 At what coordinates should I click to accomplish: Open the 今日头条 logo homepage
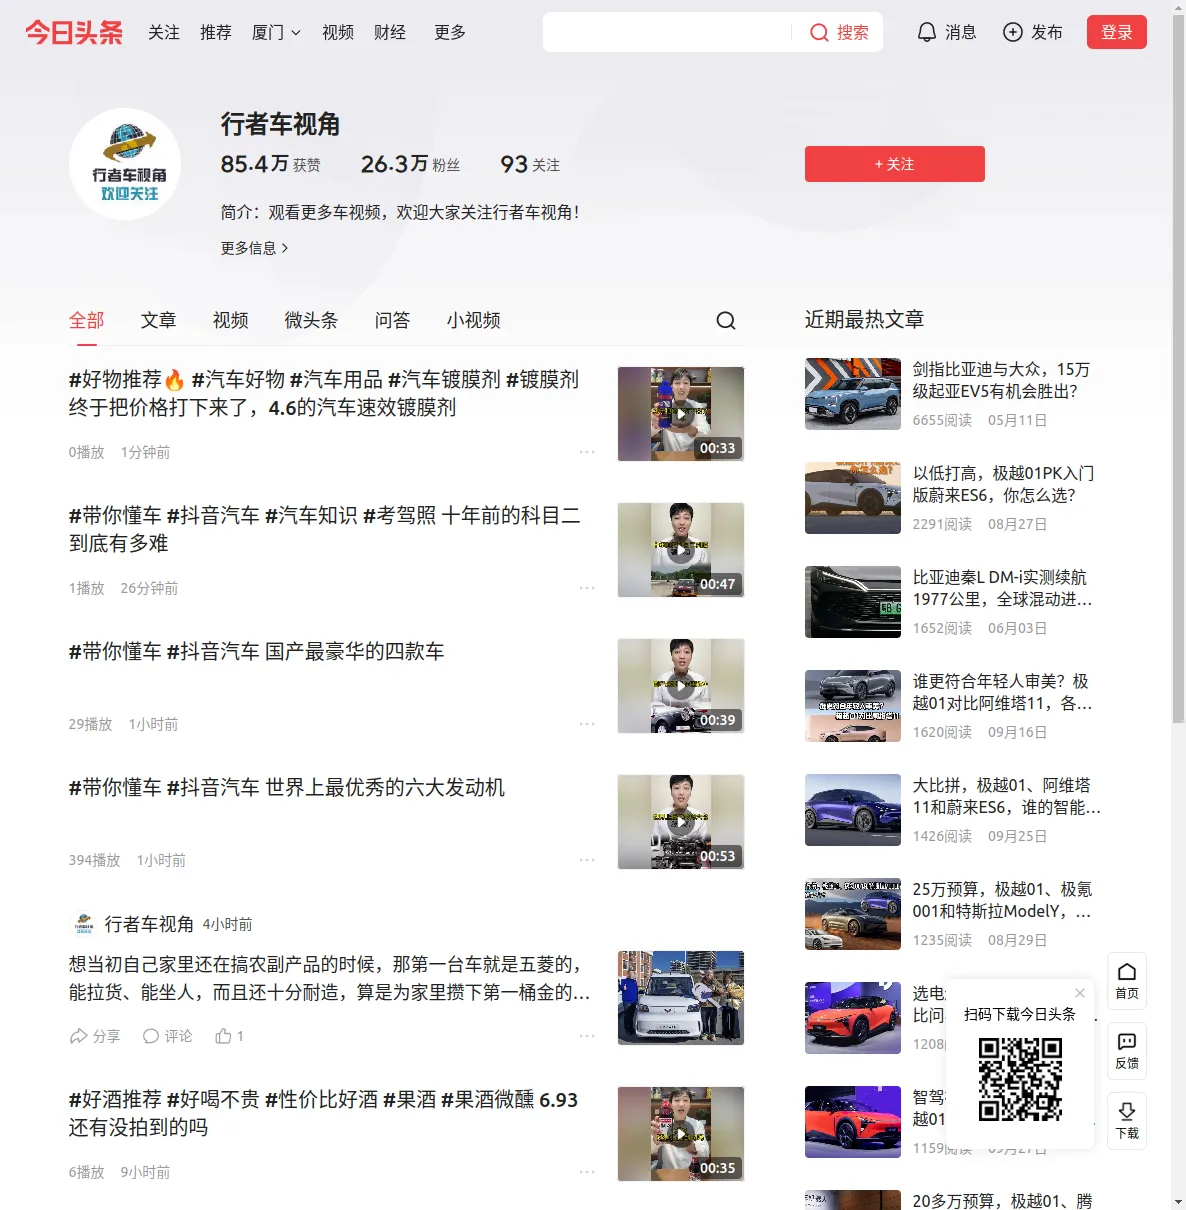[74, 33]
